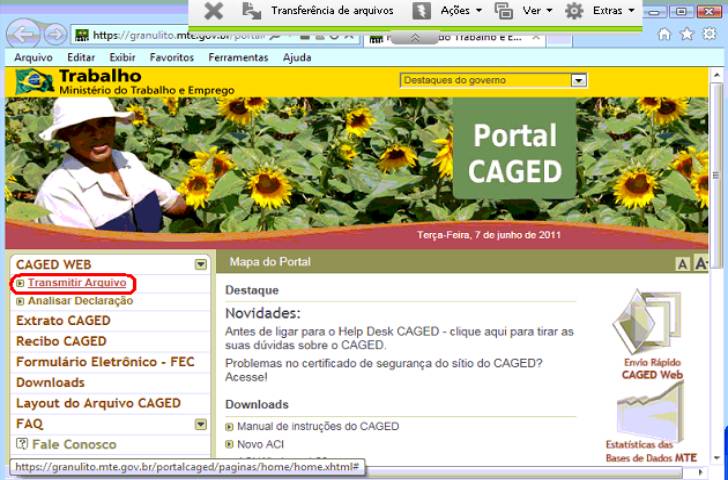
Task: Open the Arquivo menu
Action: click(33, 58)
